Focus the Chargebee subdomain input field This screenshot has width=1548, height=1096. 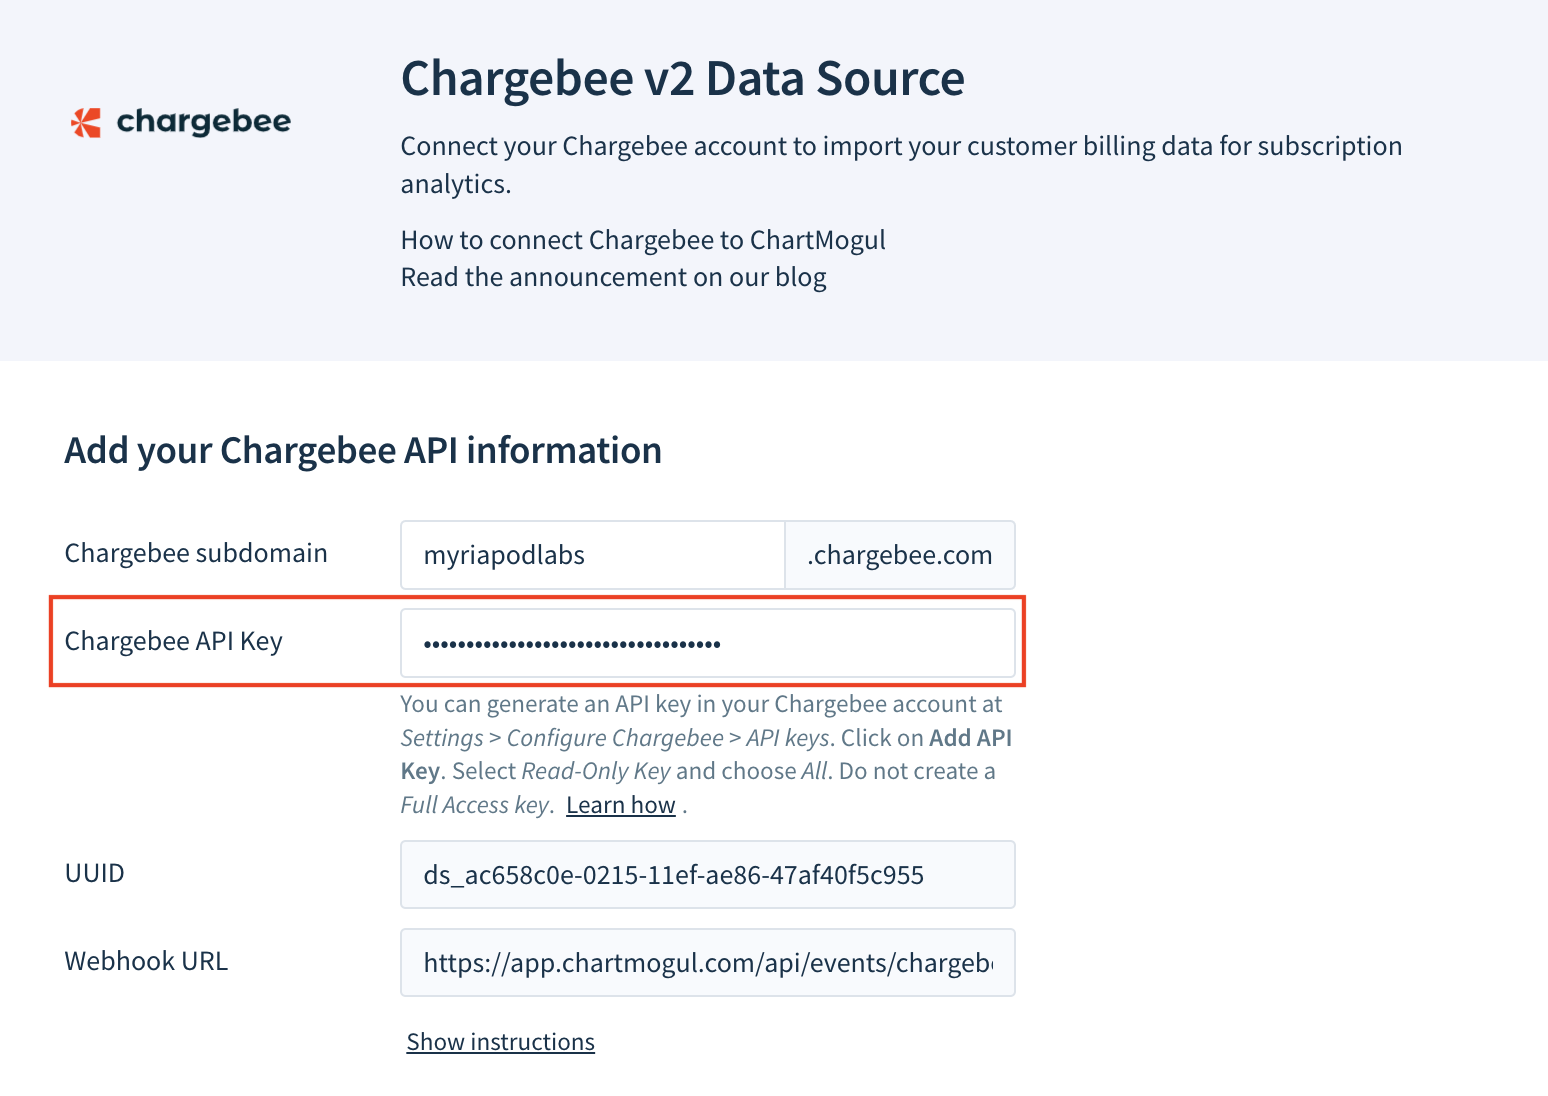tap(593, 555)
